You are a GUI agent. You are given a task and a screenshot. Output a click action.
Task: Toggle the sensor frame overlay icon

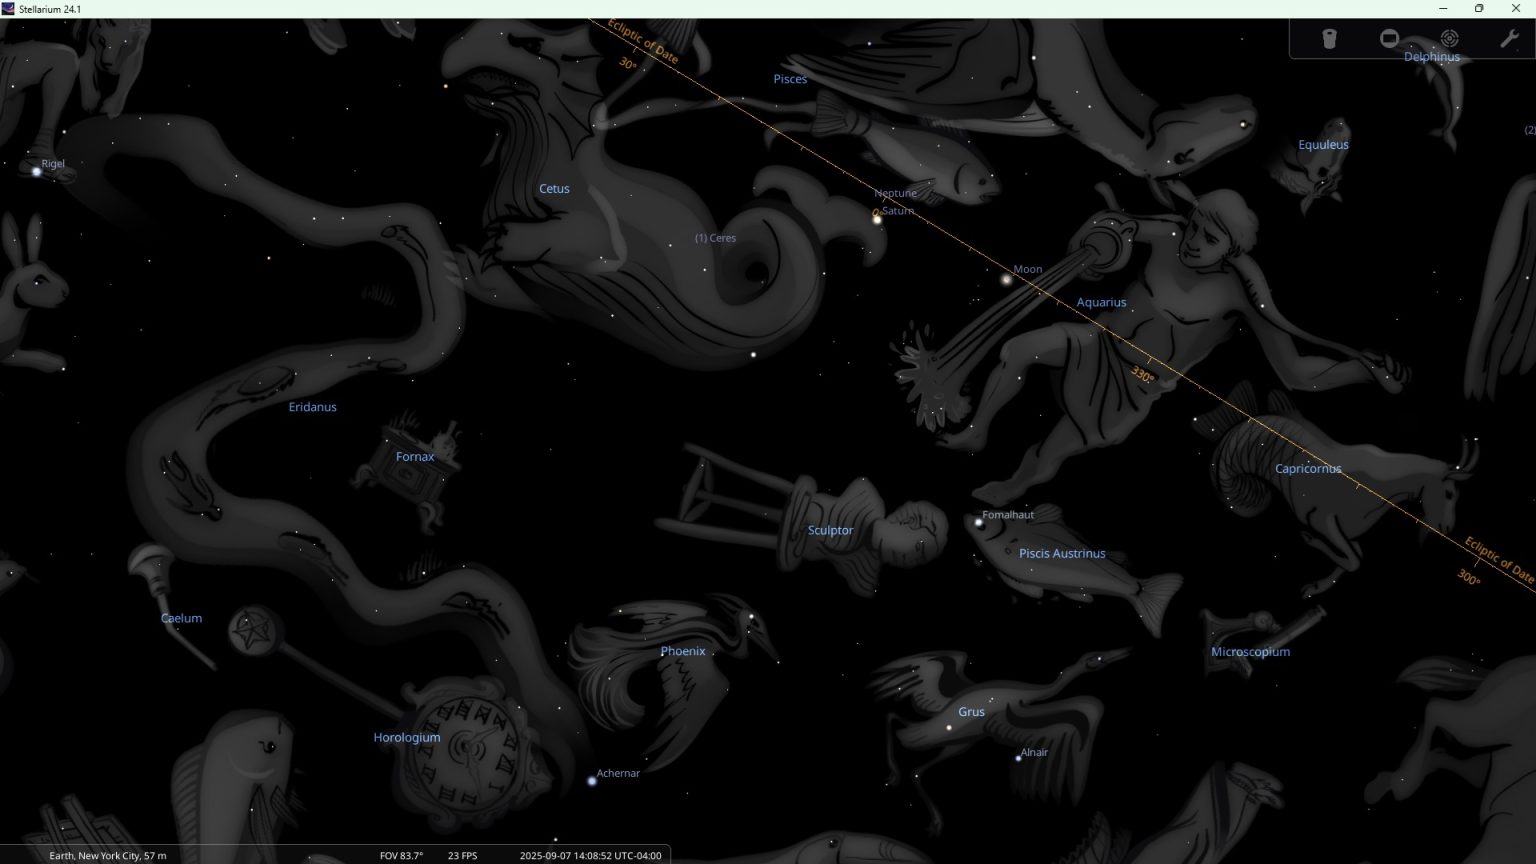tap(1389, 39)
